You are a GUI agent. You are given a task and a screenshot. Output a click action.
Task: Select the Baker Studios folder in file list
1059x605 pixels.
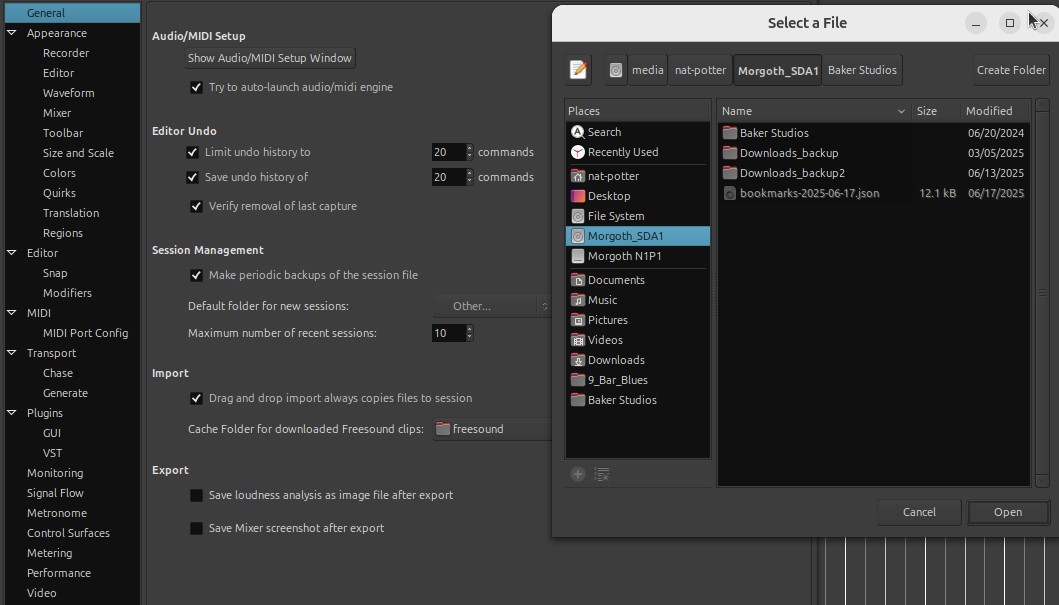(773, 133)
